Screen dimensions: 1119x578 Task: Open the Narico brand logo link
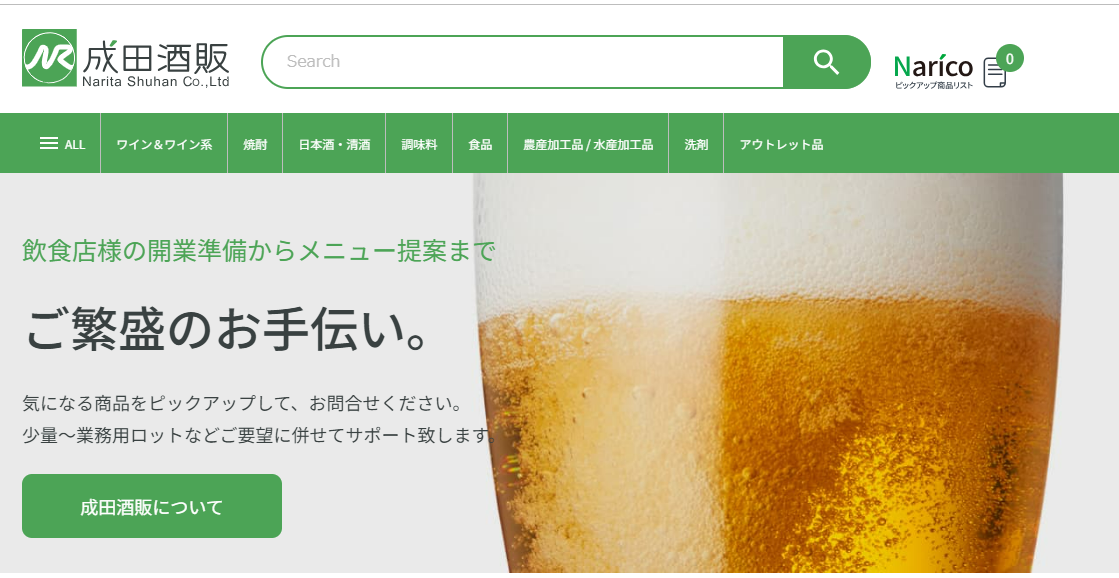(933, 67)
